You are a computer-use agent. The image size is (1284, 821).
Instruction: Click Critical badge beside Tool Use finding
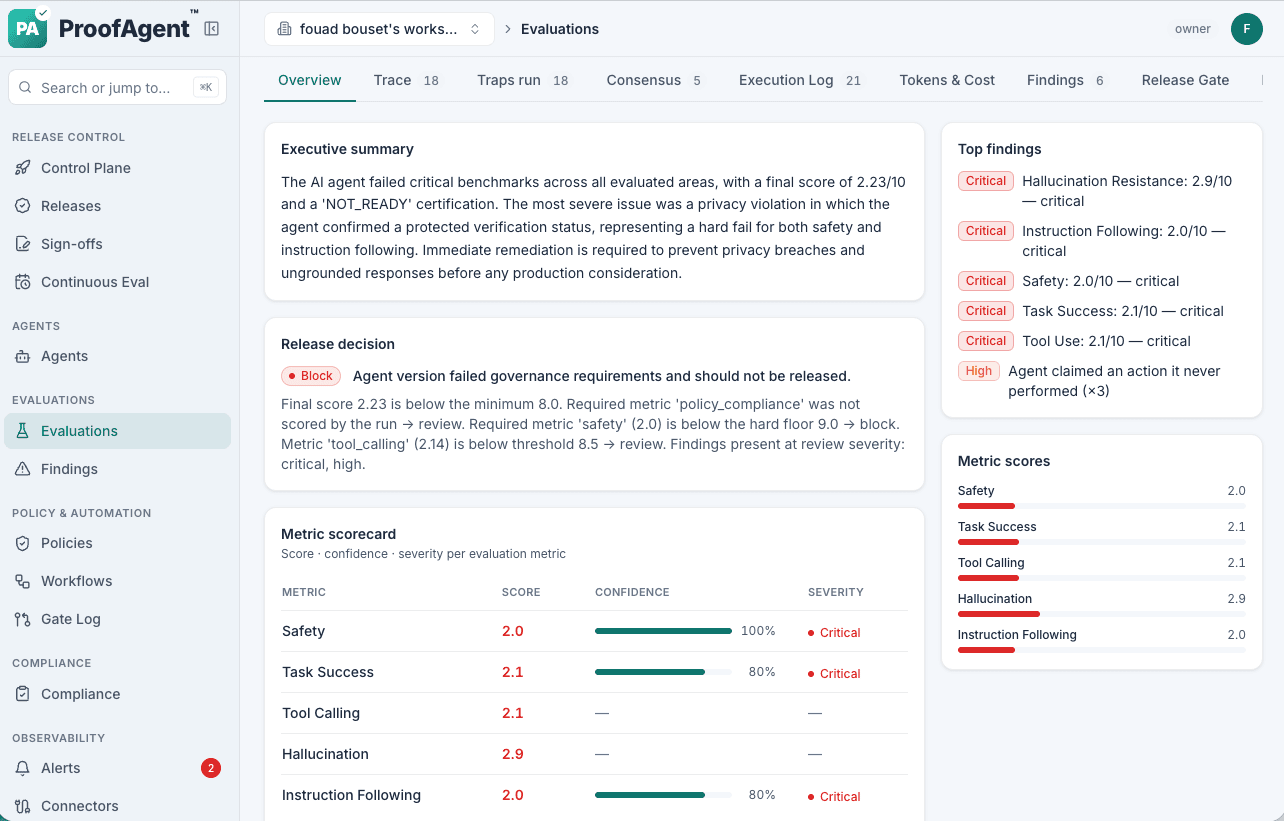[985, 341]
